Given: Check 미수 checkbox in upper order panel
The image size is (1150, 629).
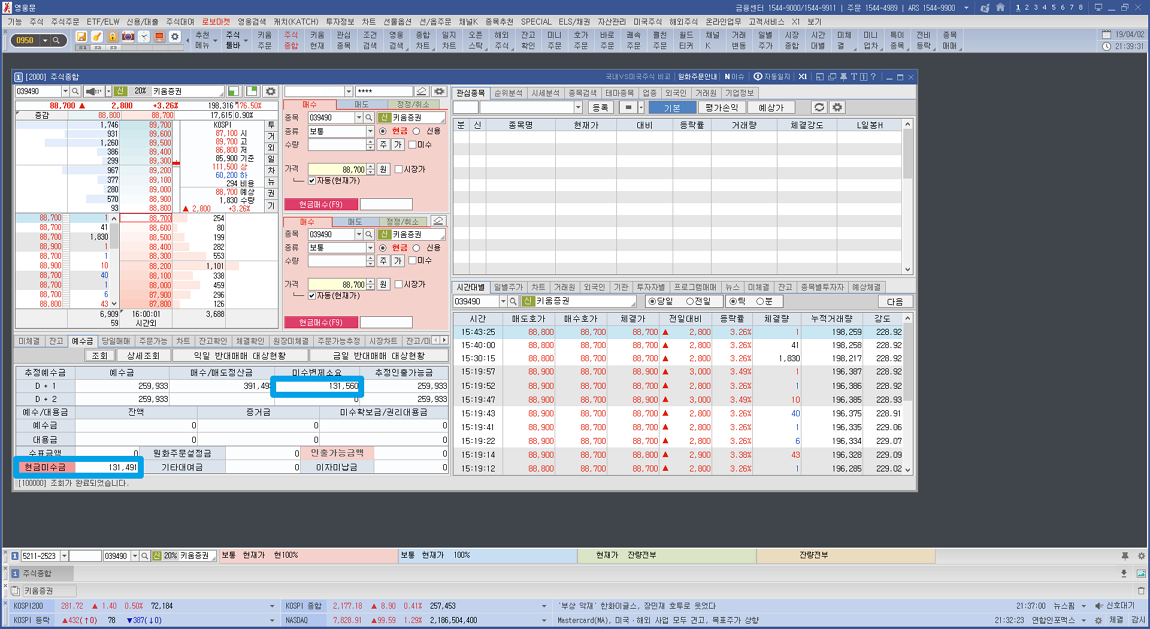Looking at the screenshot, I should coord(411,144).
